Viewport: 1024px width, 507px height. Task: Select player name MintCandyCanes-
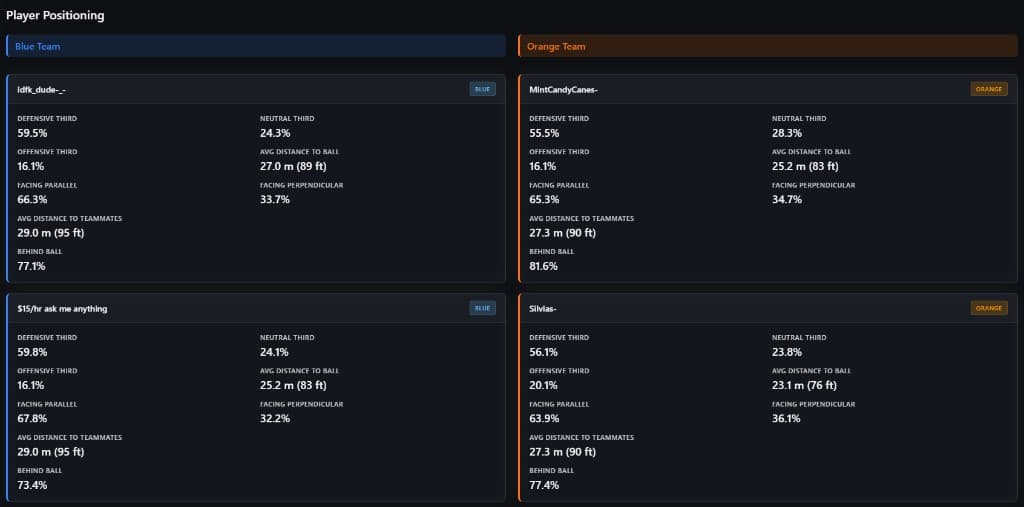pos(564,89)
